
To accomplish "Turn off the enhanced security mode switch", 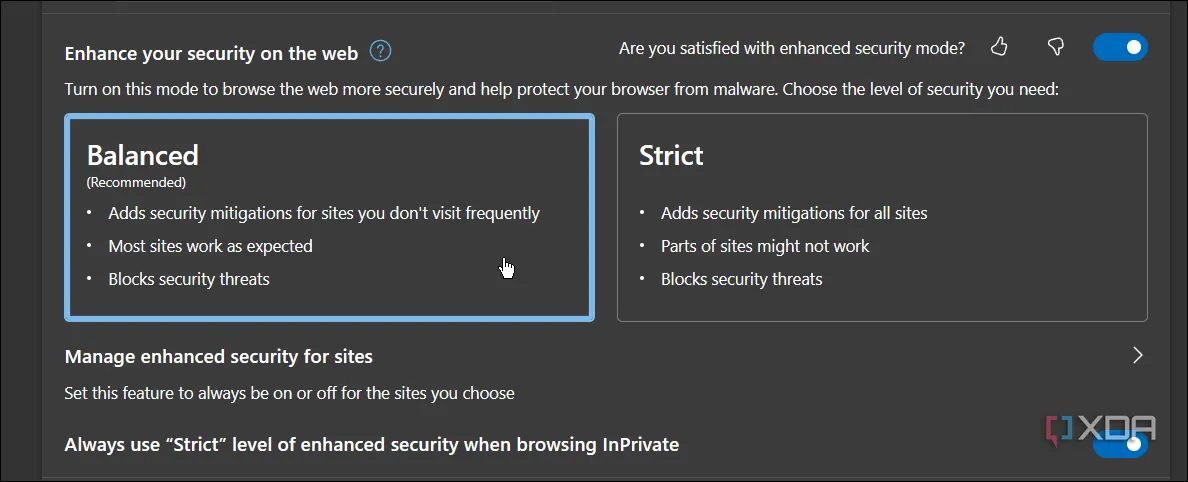I will coord(1120,47).
